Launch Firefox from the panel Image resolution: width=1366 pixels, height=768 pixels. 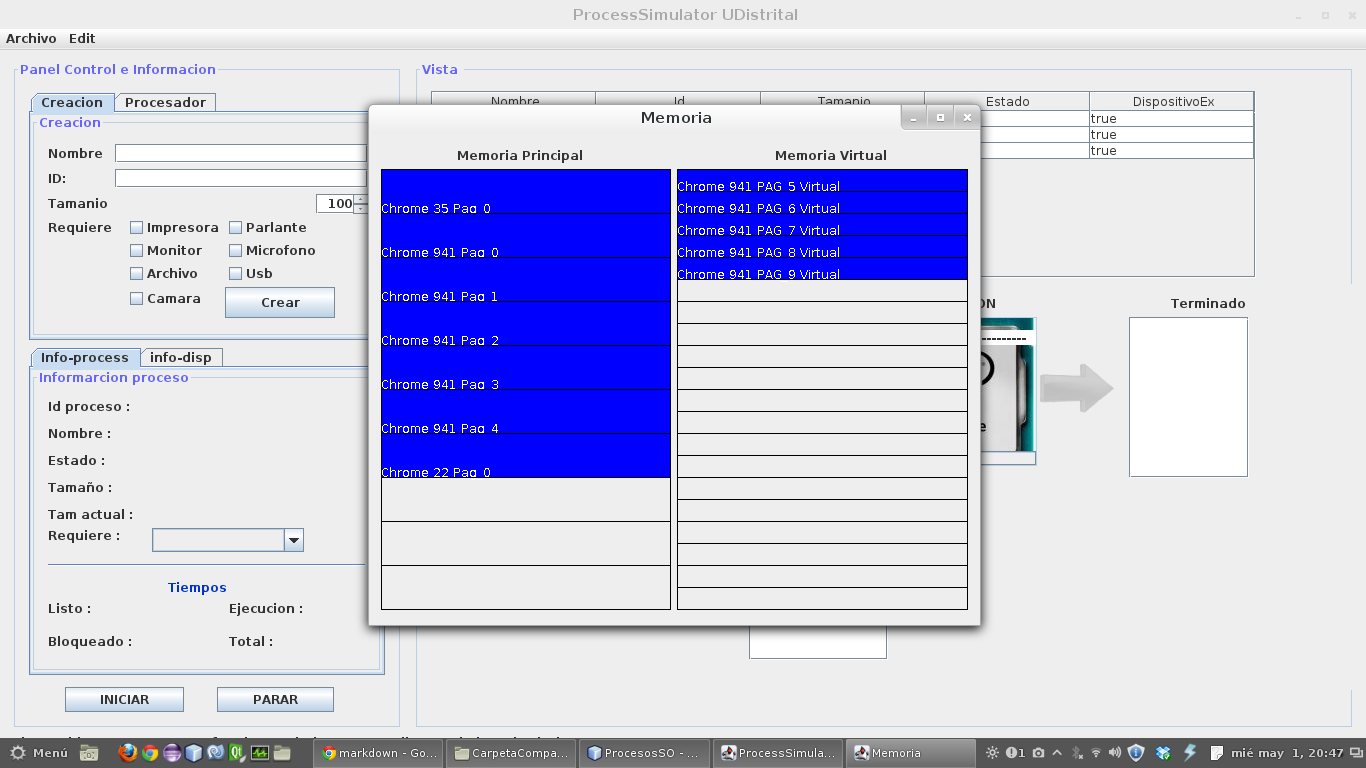pos(127,753)
